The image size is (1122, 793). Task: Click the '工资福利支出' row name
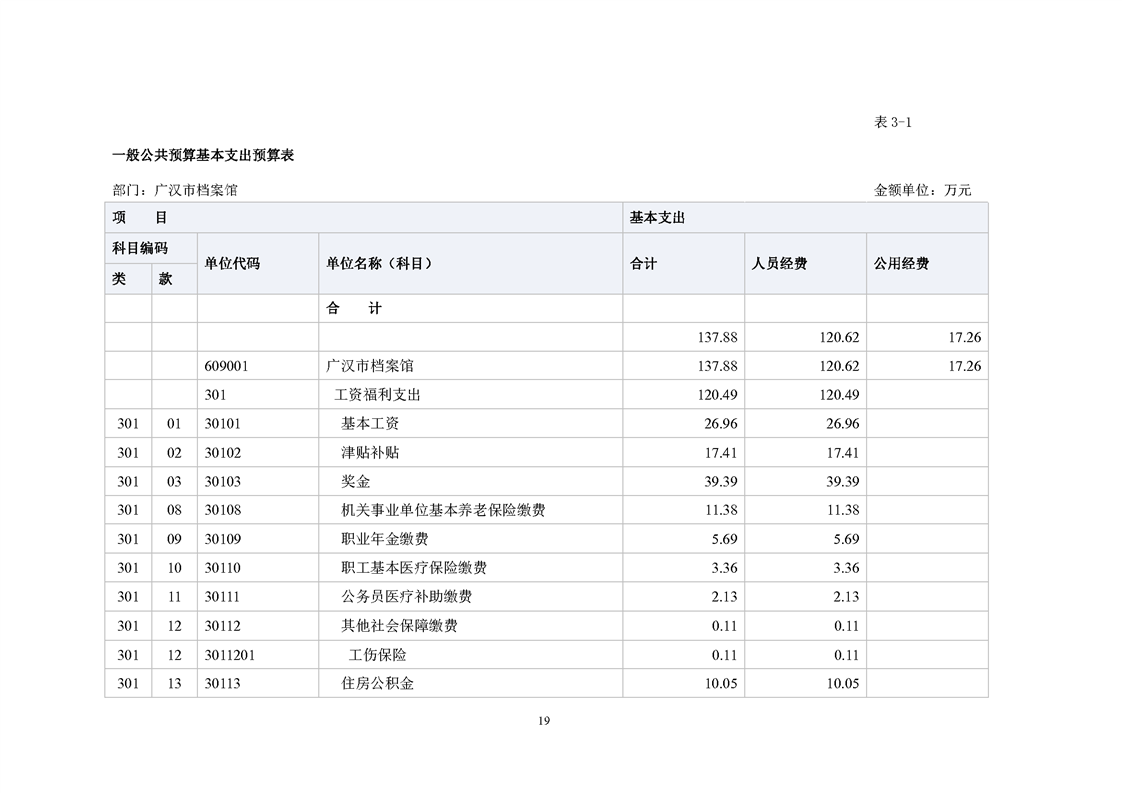pos(377,395)
